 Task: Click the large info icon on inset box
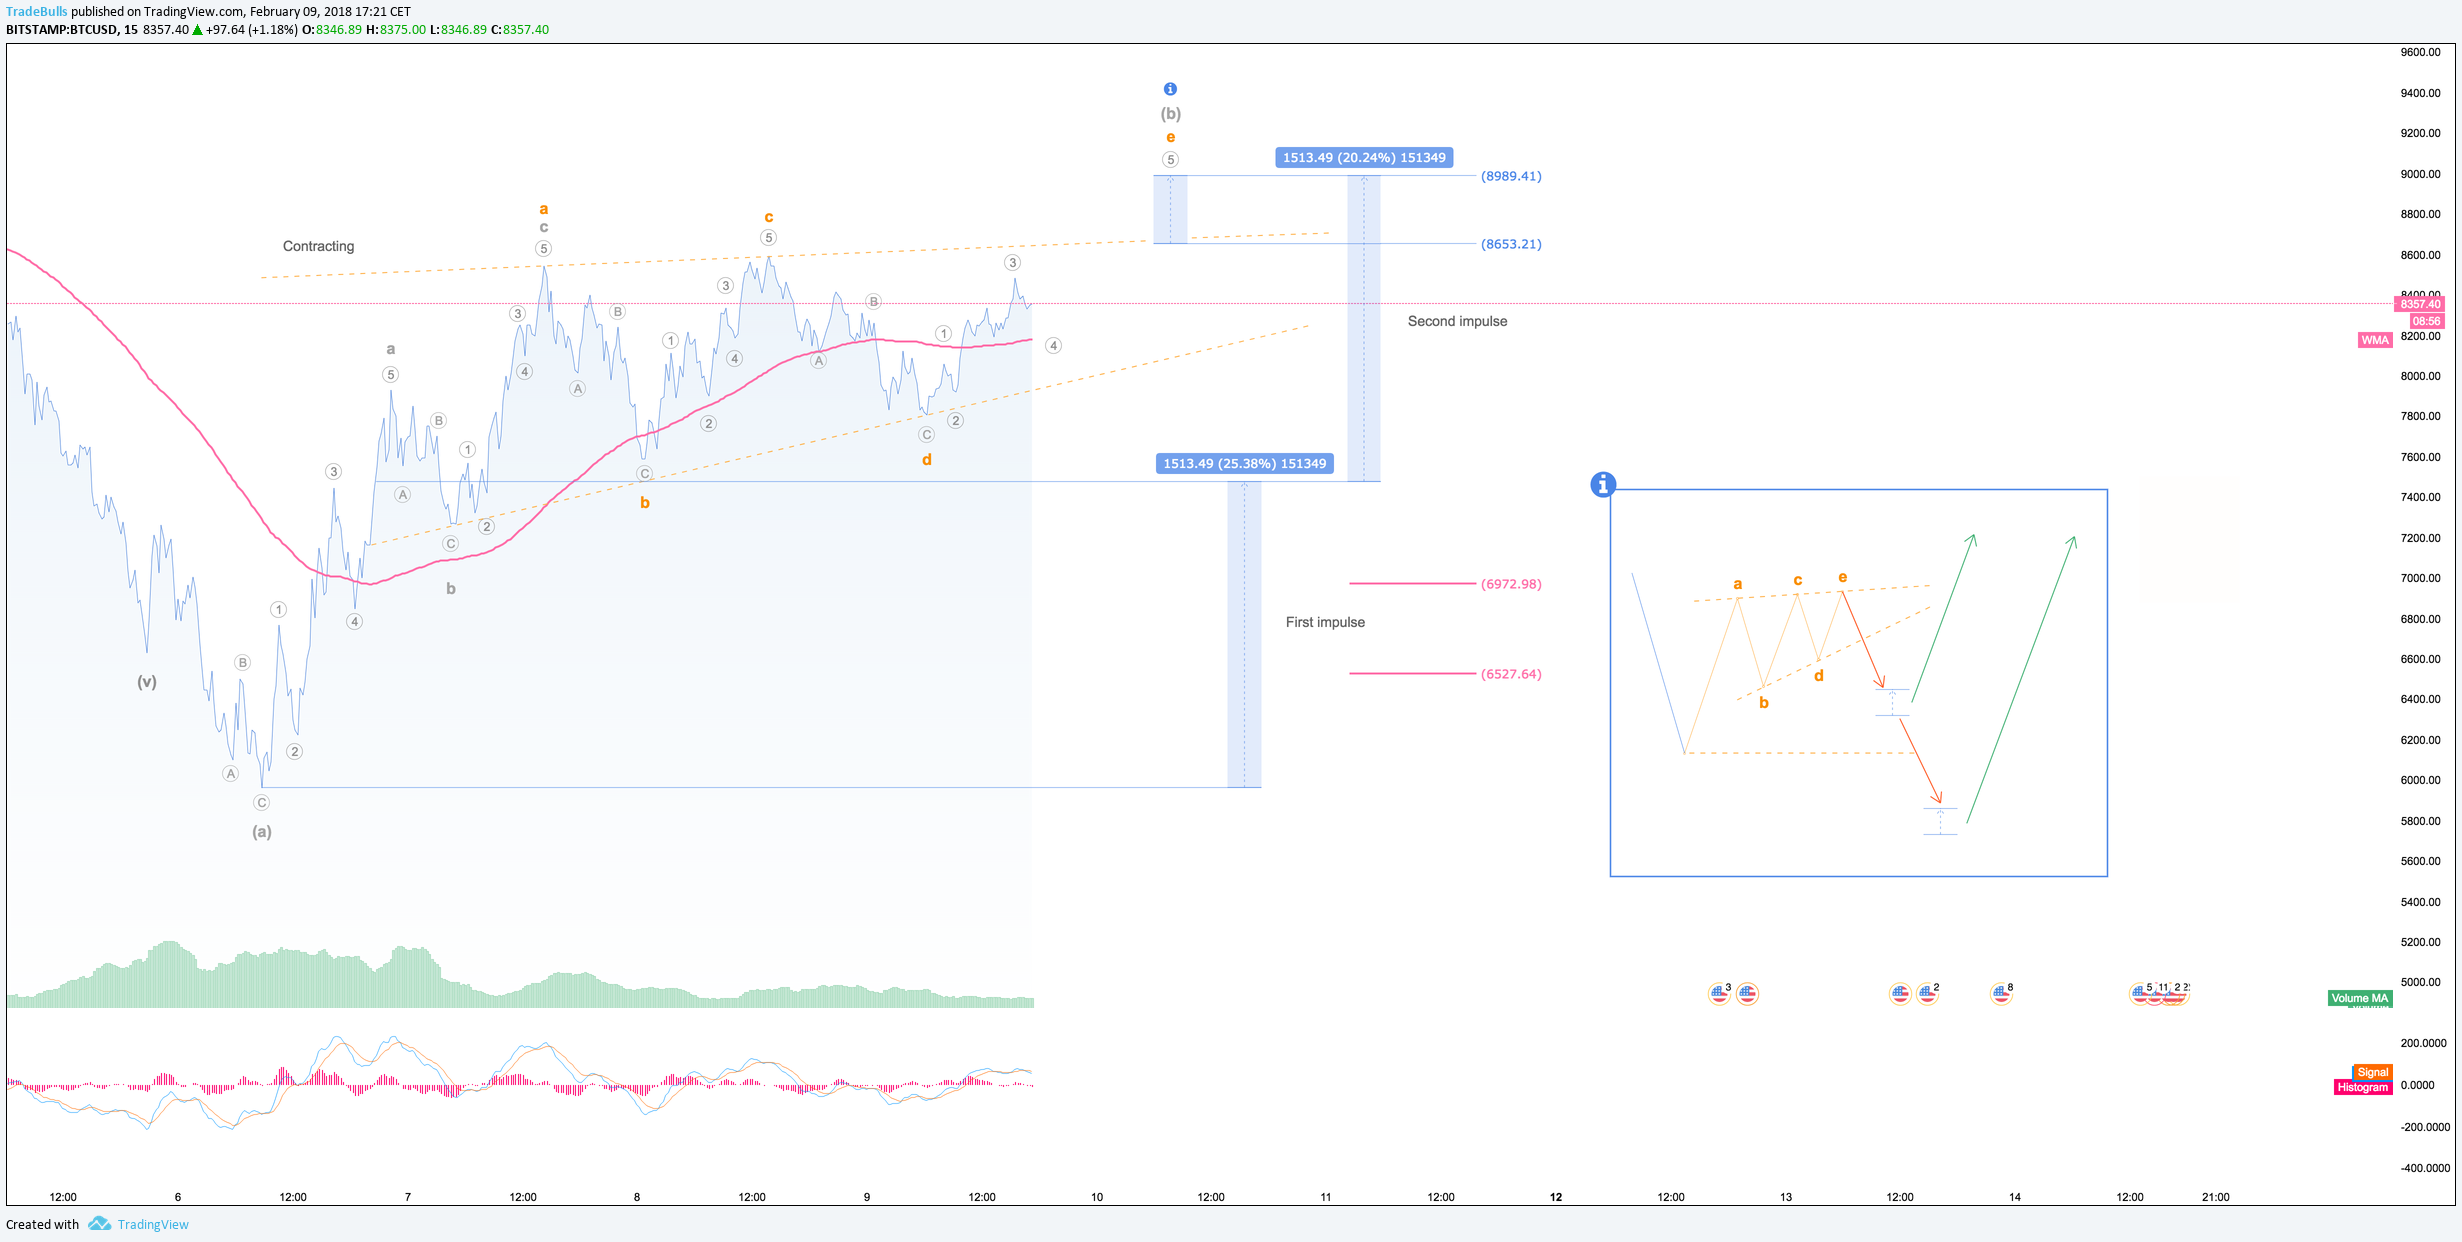(1603, 485)
